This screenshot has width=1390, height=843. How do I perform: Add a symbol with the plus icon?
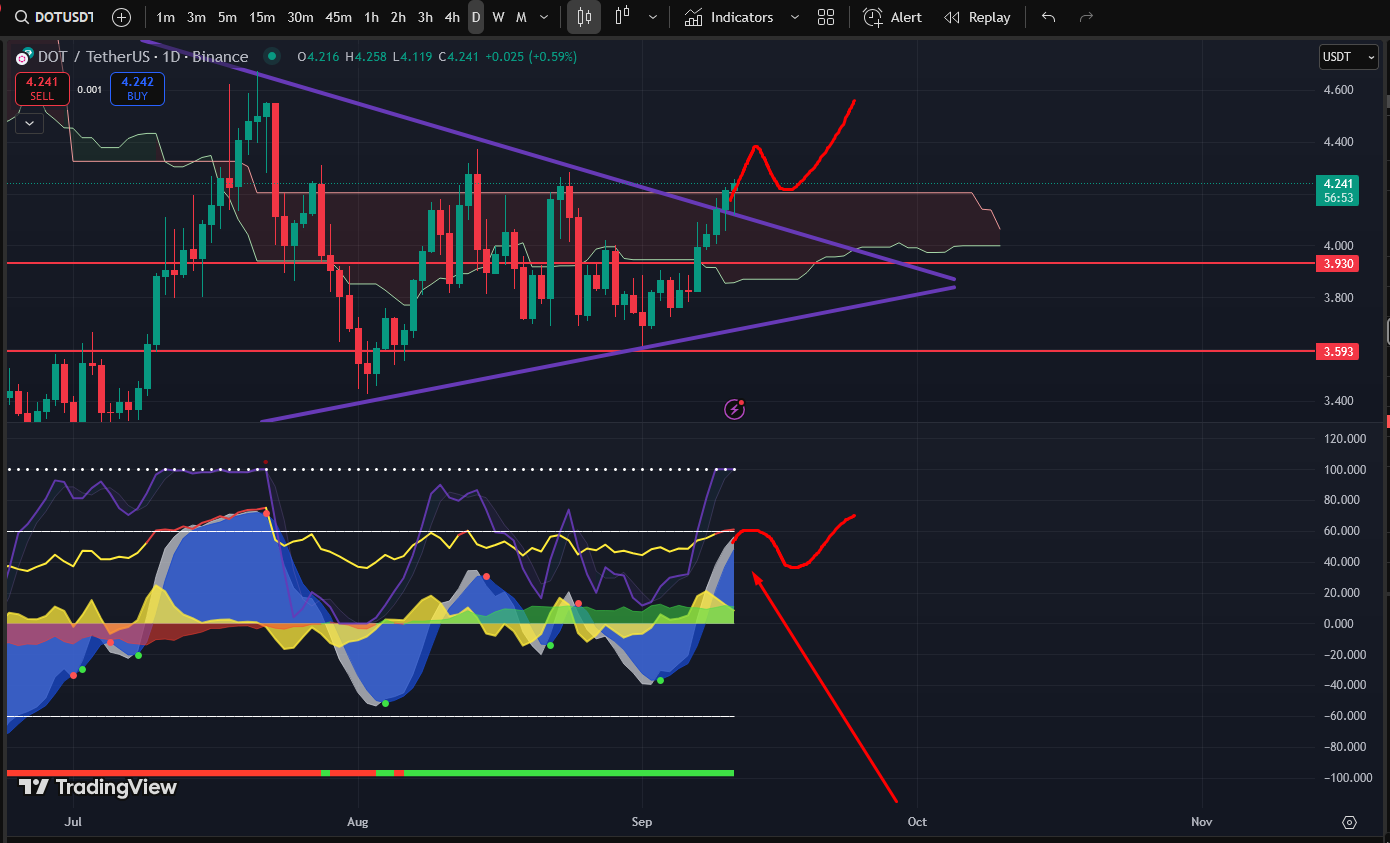tap(121, 17)
